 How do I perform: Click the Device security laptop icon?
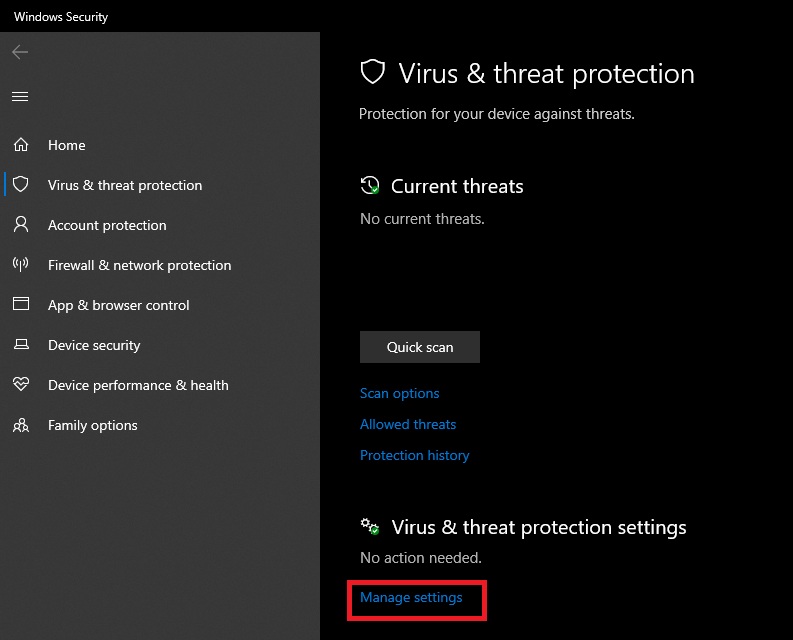point(20,345)
